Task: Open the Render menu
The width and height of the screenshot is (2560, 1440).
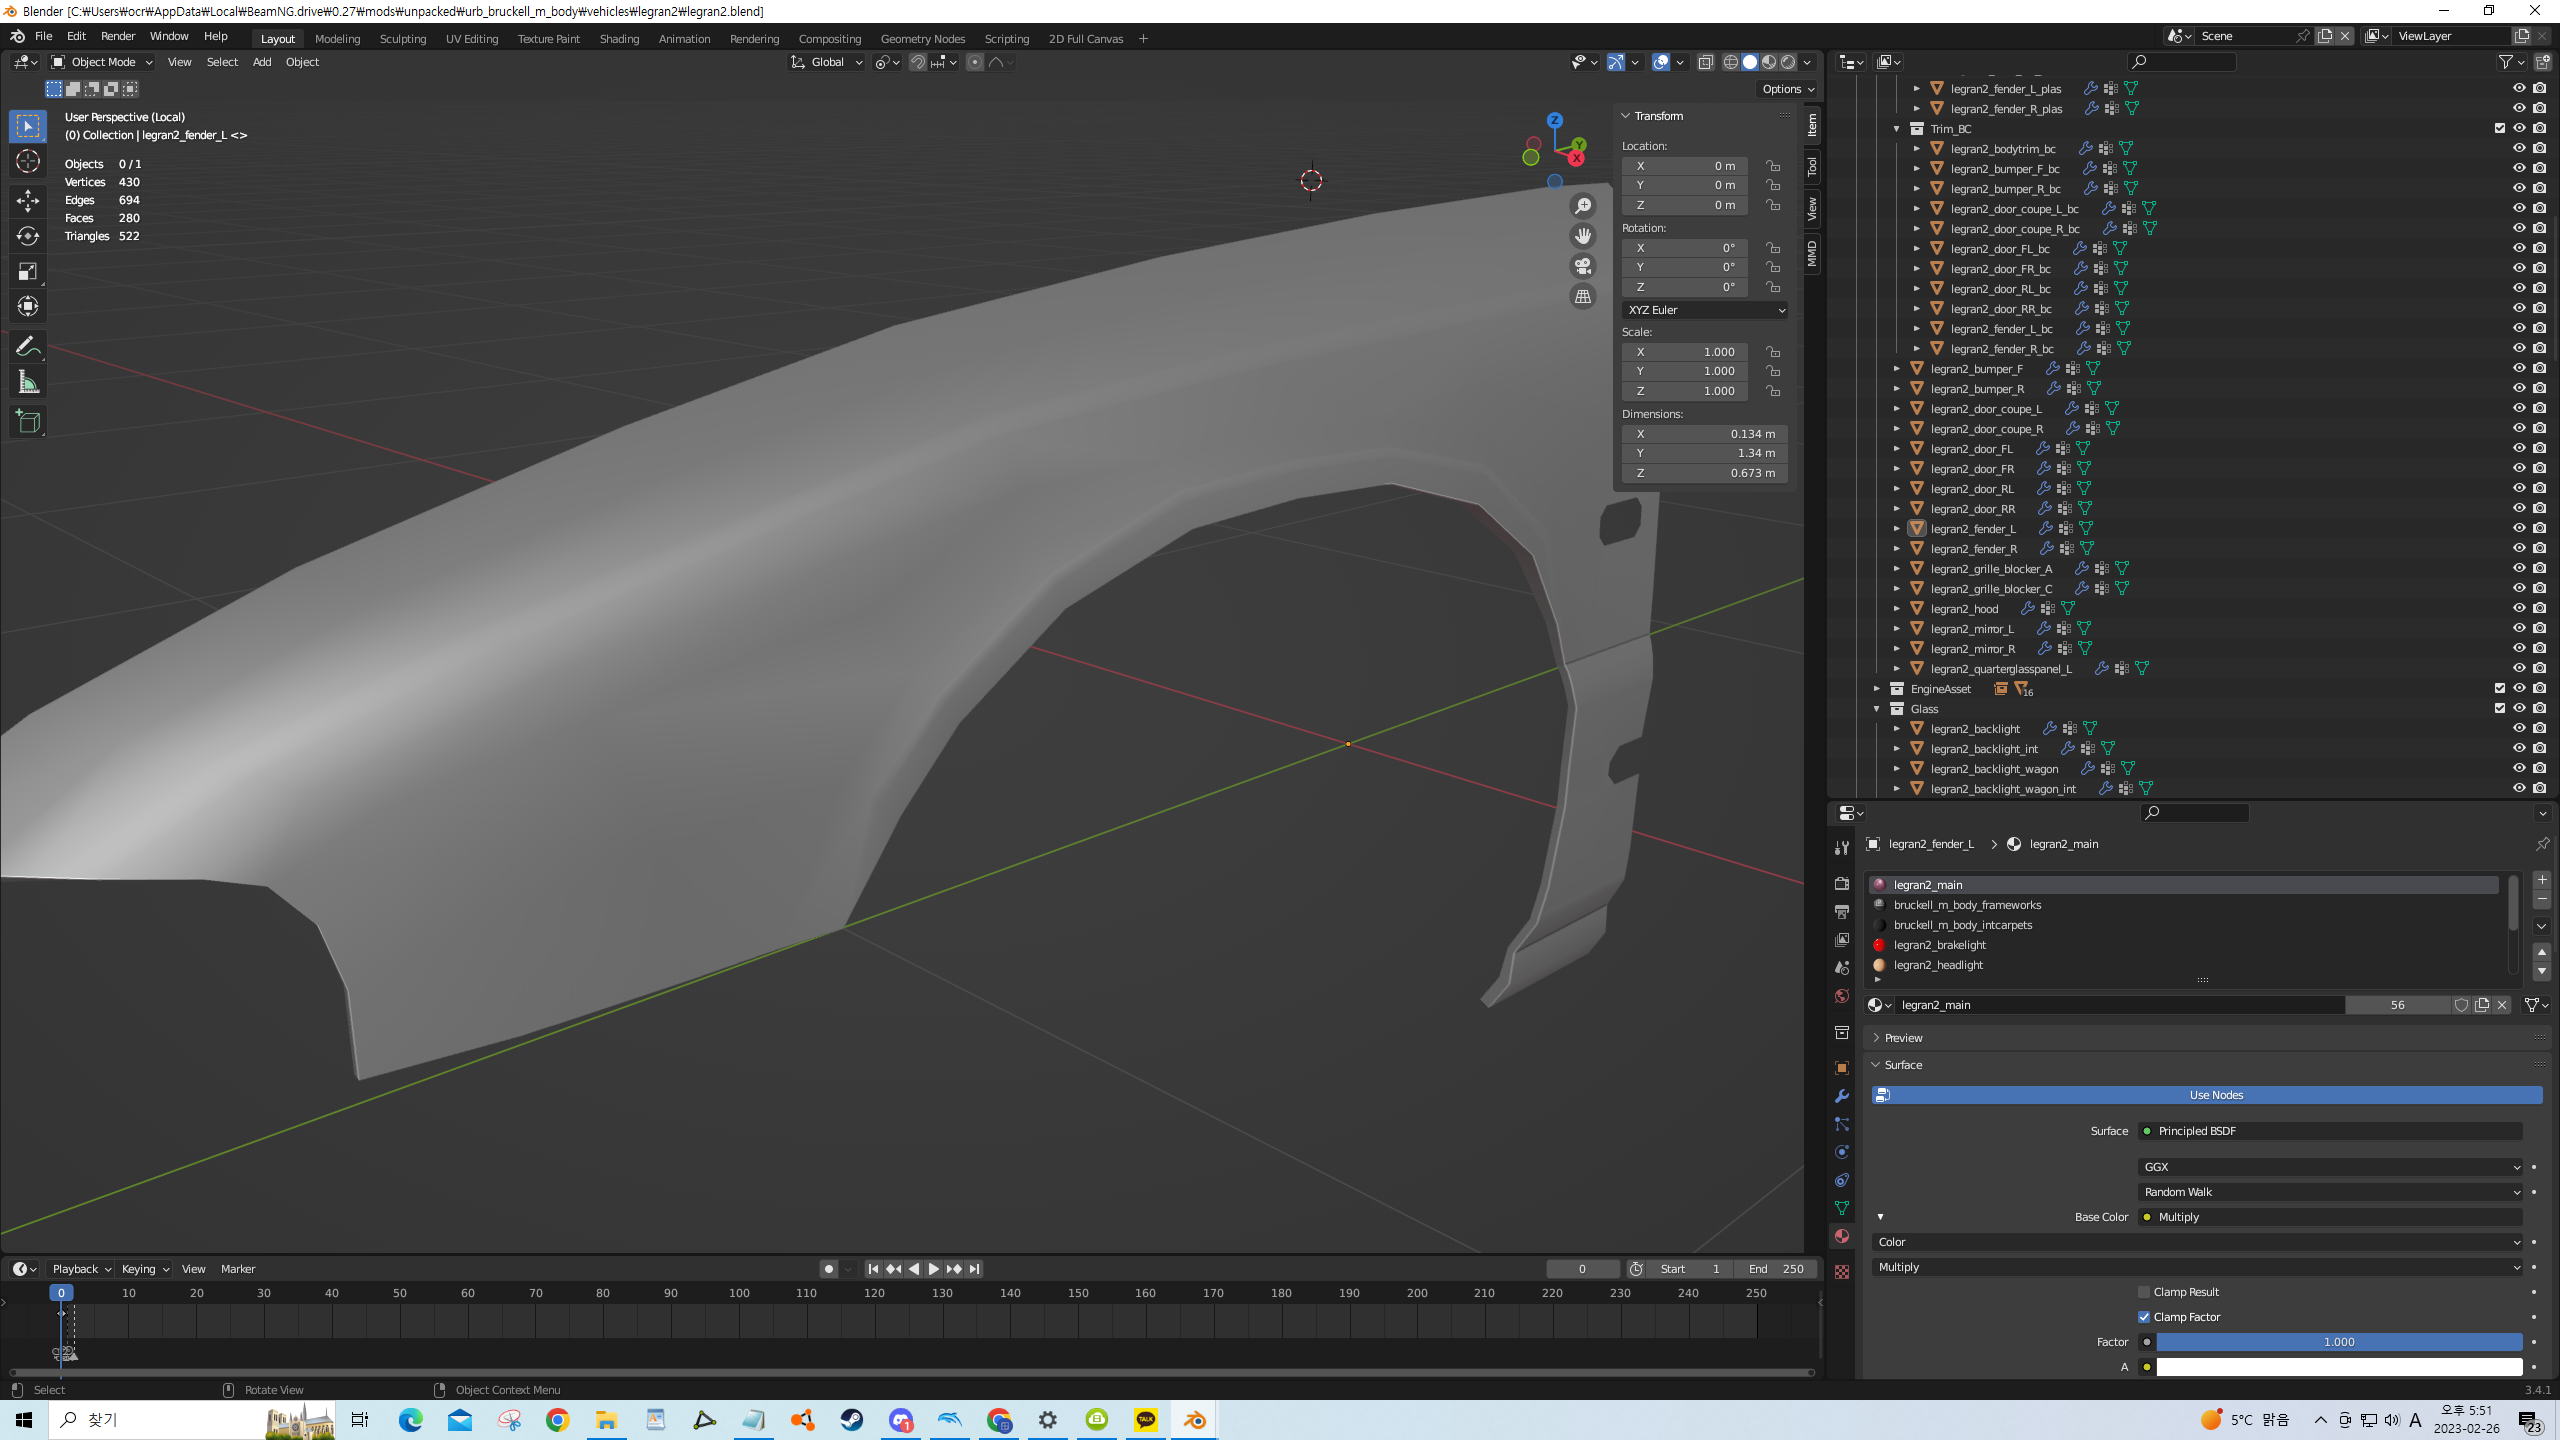Action: pyautogui.click(x=118, y=36)
